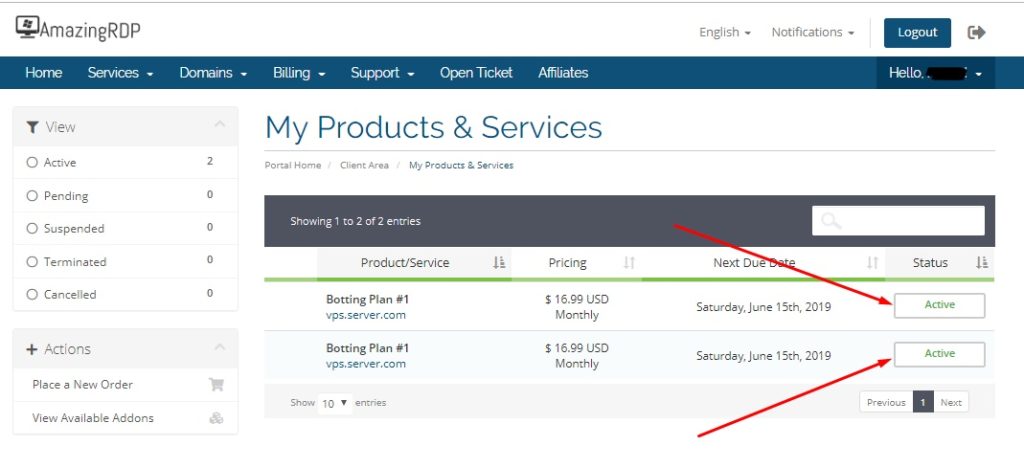Click the AmazingRDP logo

(78, 29)
